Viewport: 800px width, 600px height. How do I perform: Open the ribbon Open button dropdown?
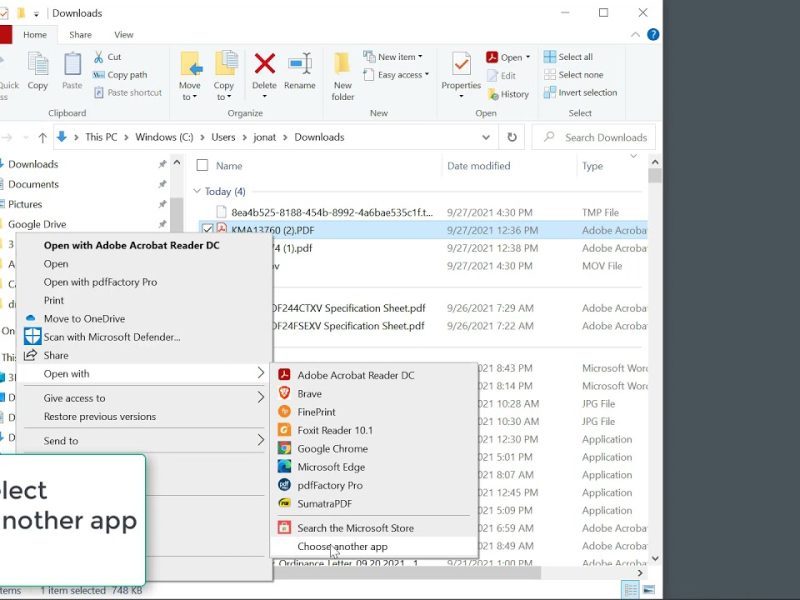pos(528,57)
